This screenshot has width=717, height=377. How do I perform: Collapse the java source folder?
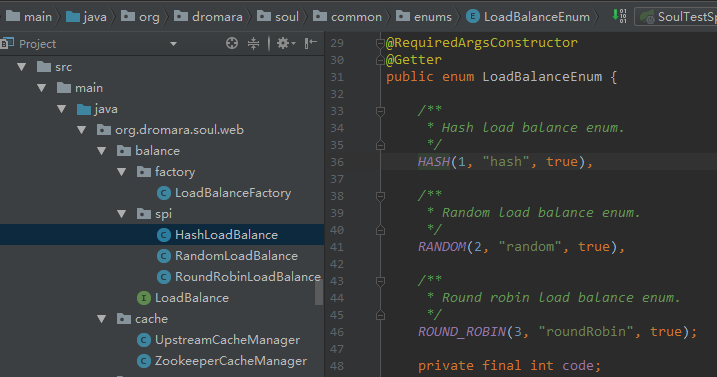point(62,109)
